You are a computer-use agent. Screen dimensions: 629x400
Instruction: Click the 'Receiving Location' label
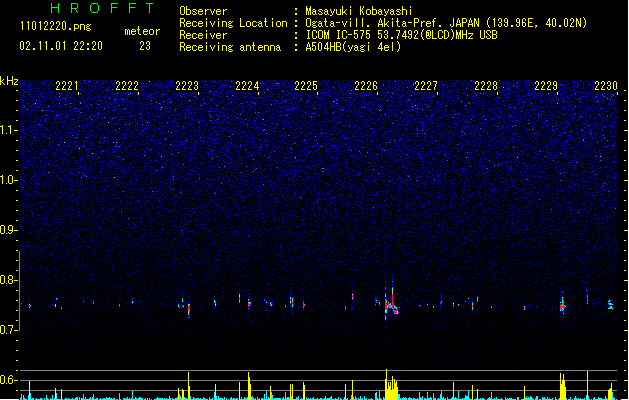pyautogui.click(x=233, y=23)
